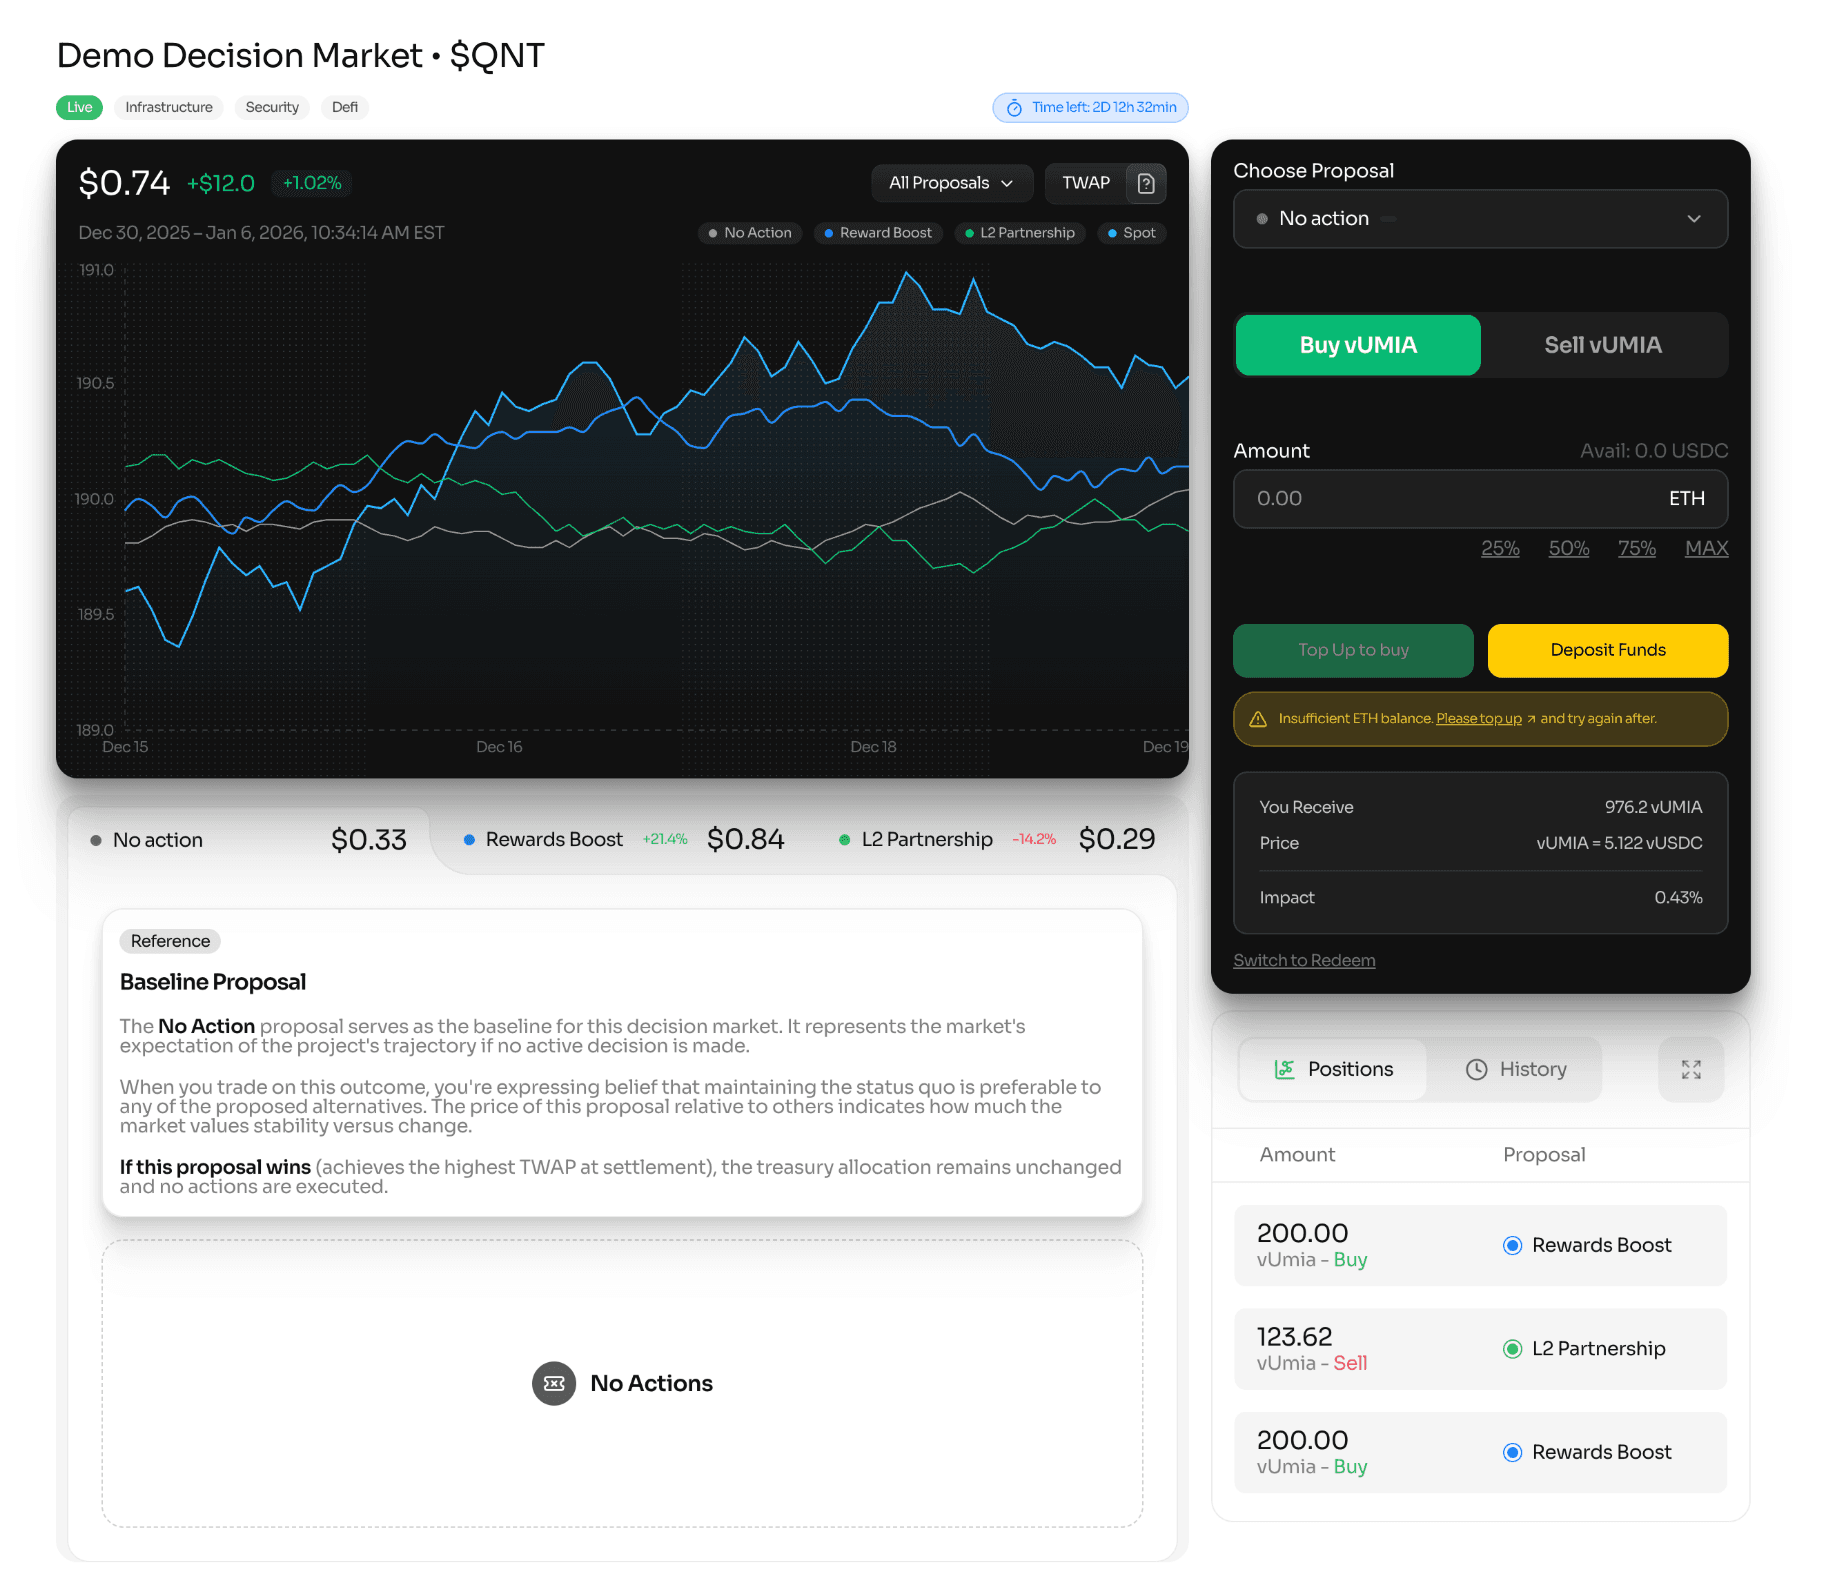Click the warning icon in the insufficient ETH alert

(1258, 718)
